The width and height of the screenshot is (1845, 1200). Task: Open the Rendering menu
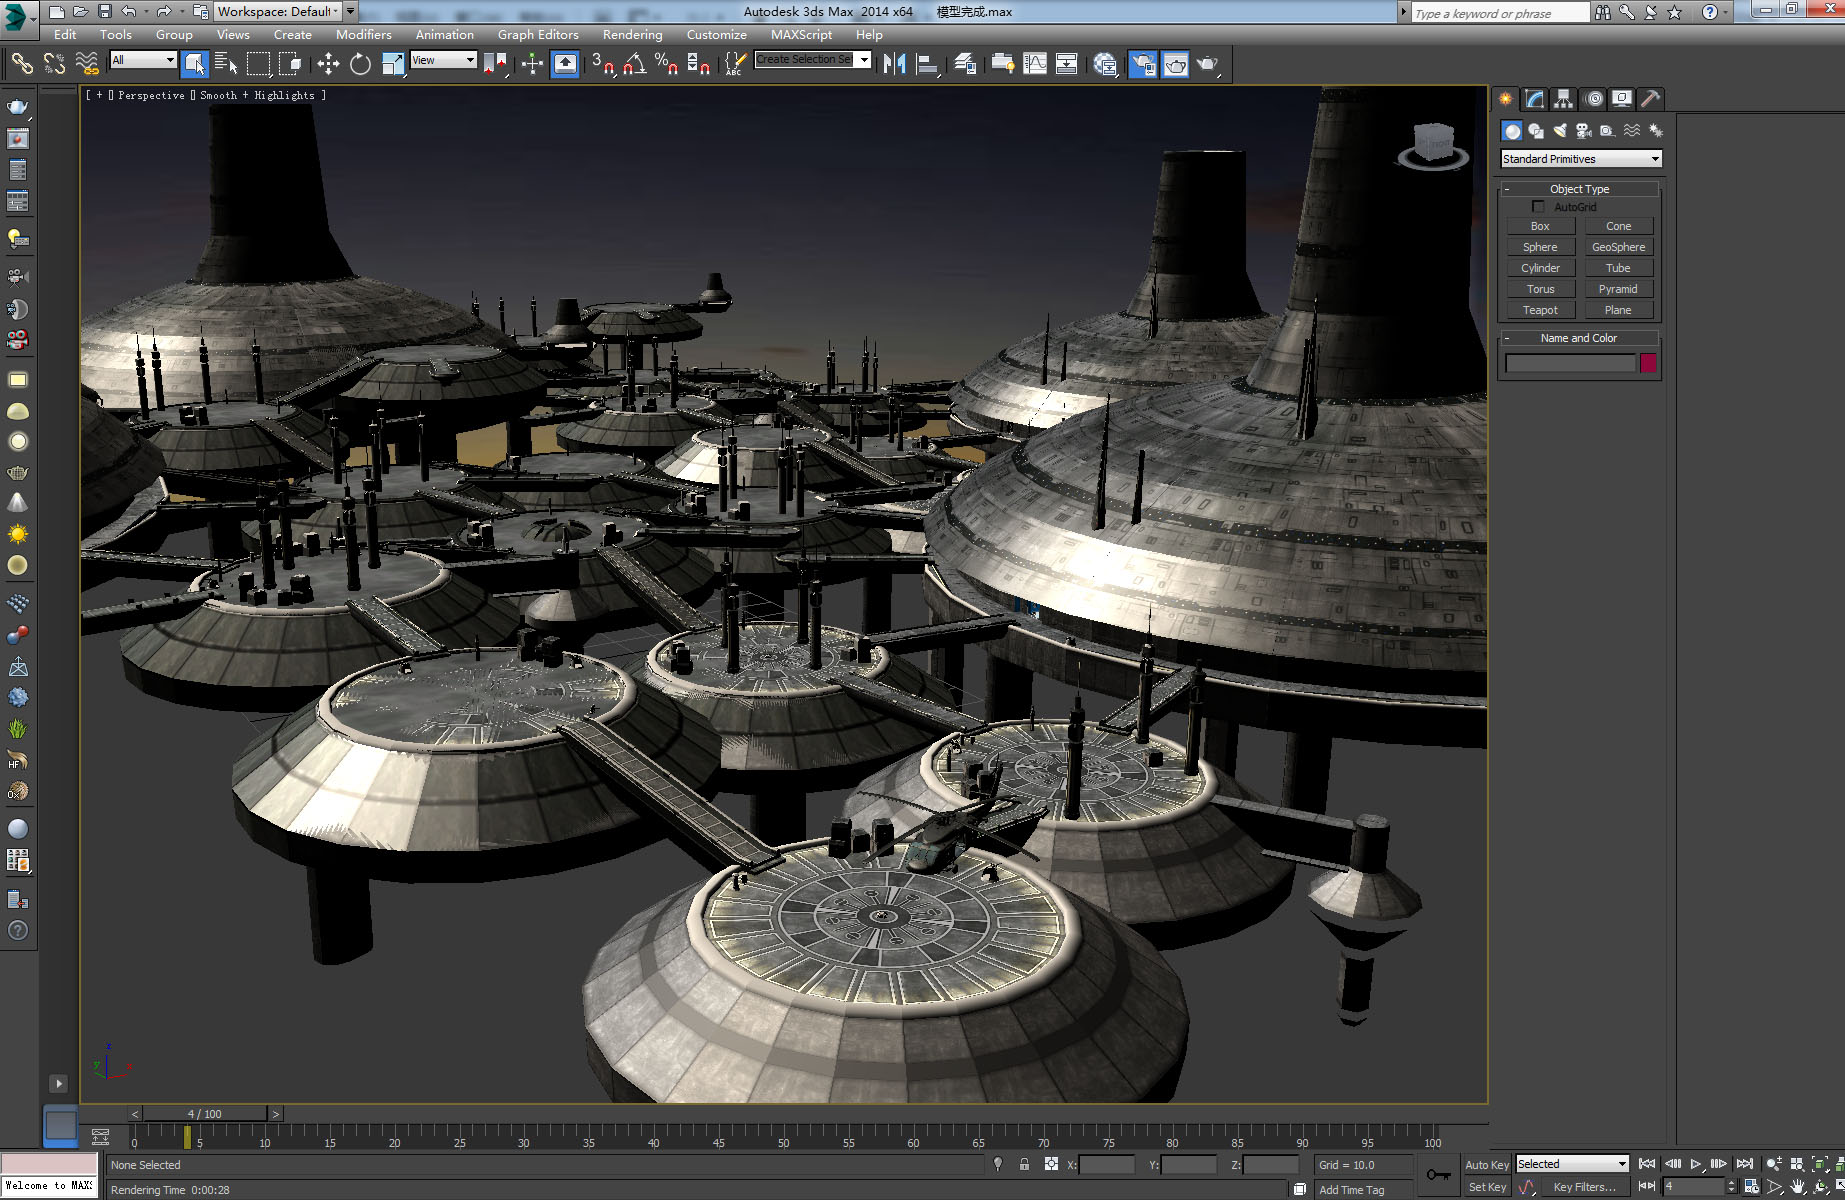632,34
